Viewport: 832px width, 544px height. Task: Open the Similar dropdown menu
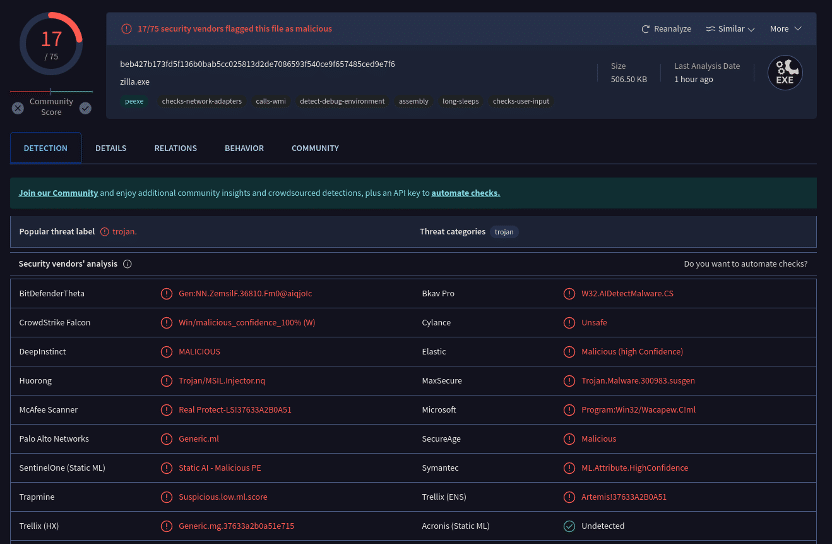(729, 29)
